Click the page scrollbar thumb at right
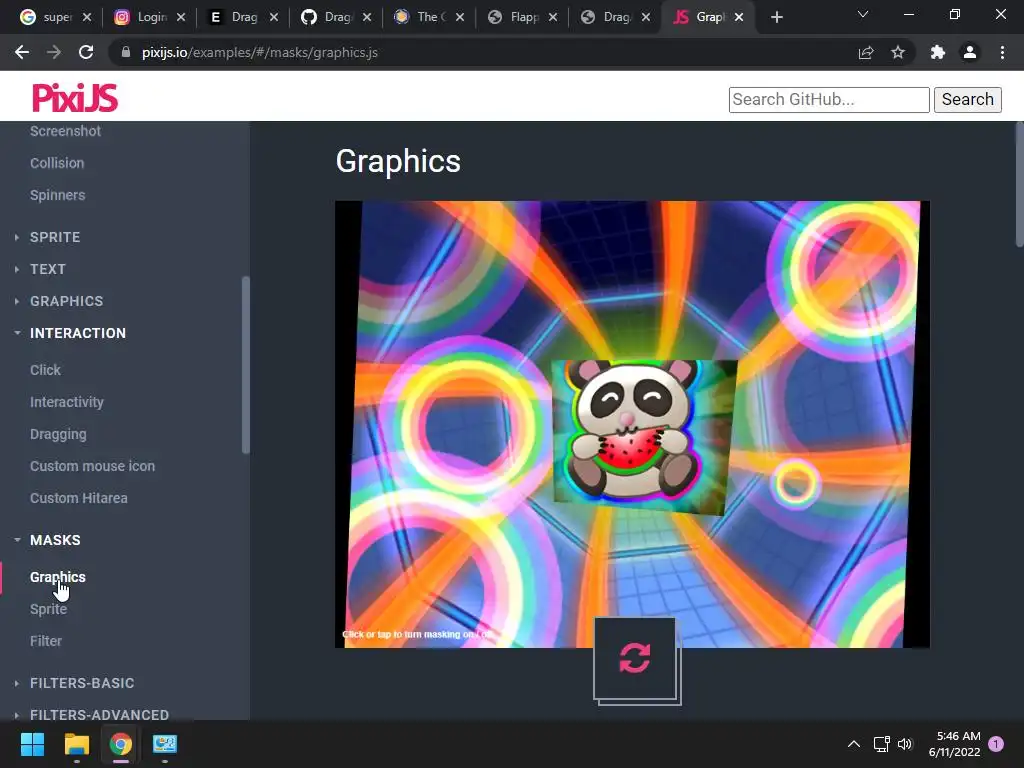This screenshot has width=1024, height=768. point(1019,184)
